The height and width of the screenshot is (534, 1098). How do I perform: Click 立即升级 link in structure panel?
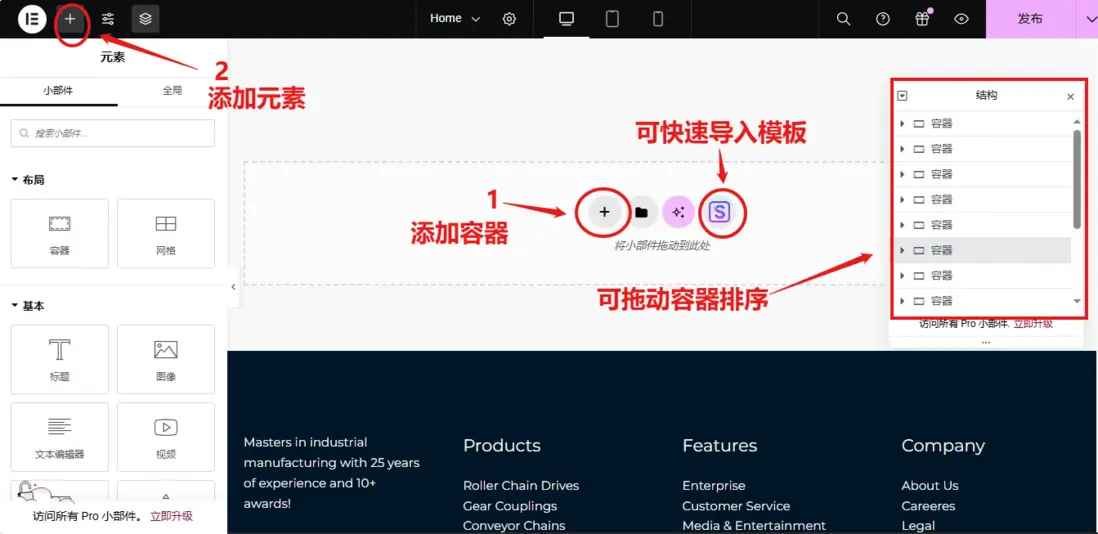tap(1033, 323)
